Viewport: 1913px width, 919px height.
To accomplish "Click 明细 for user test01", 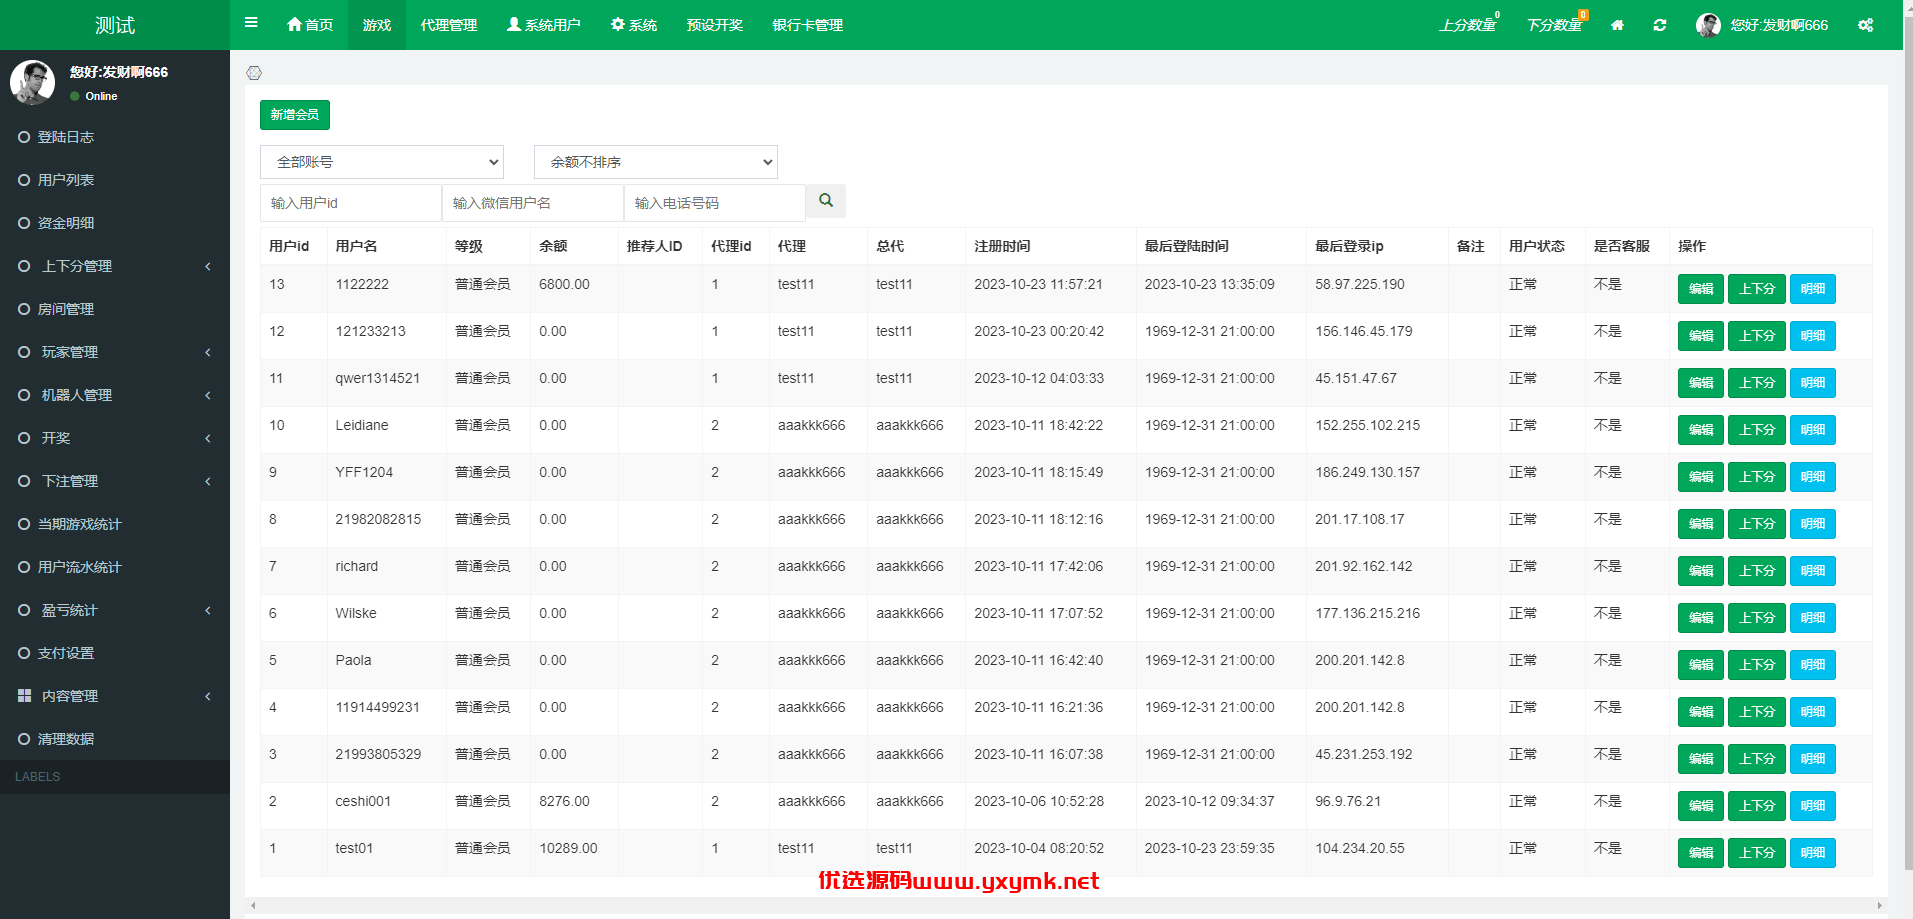I will [1813, 853].
